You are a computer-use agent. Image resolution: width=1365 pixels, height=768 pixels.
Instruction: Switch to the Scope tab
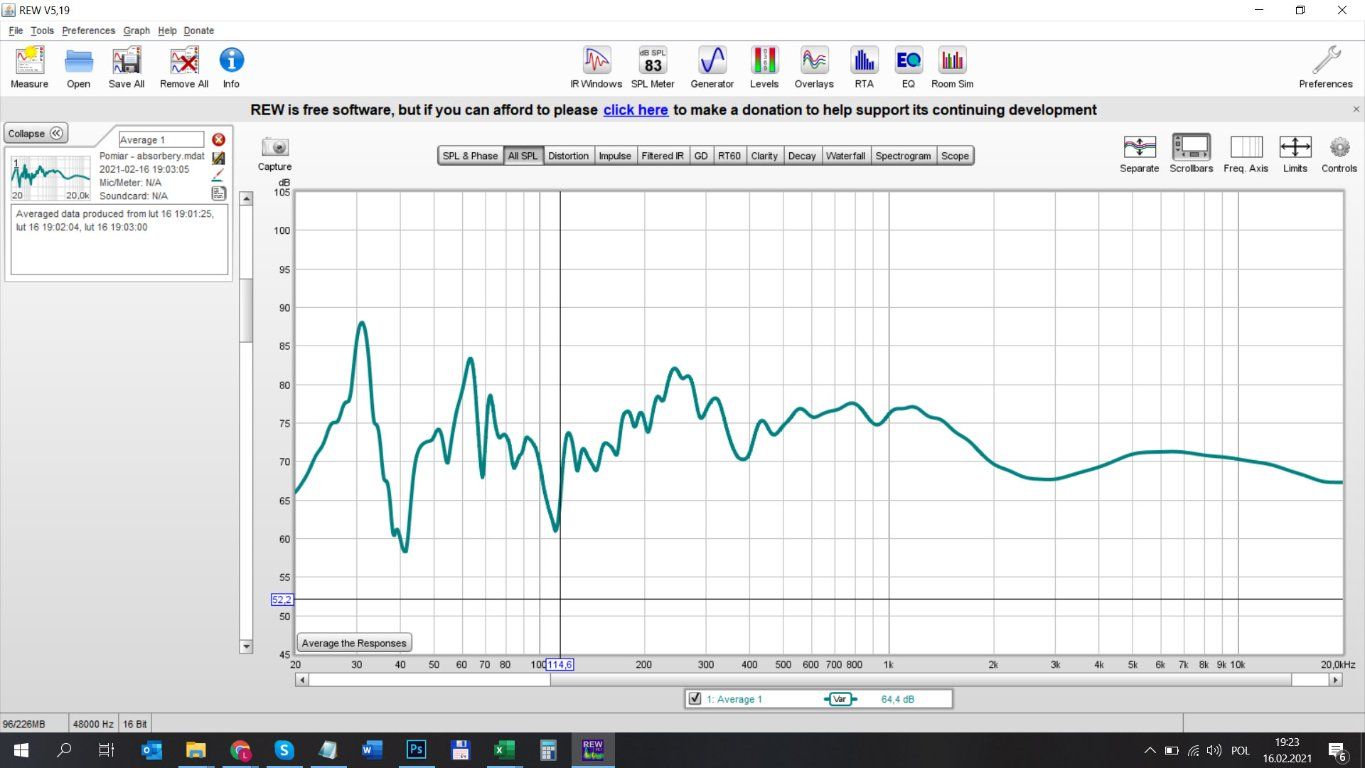pyautogui.click(x=955, y=156)
